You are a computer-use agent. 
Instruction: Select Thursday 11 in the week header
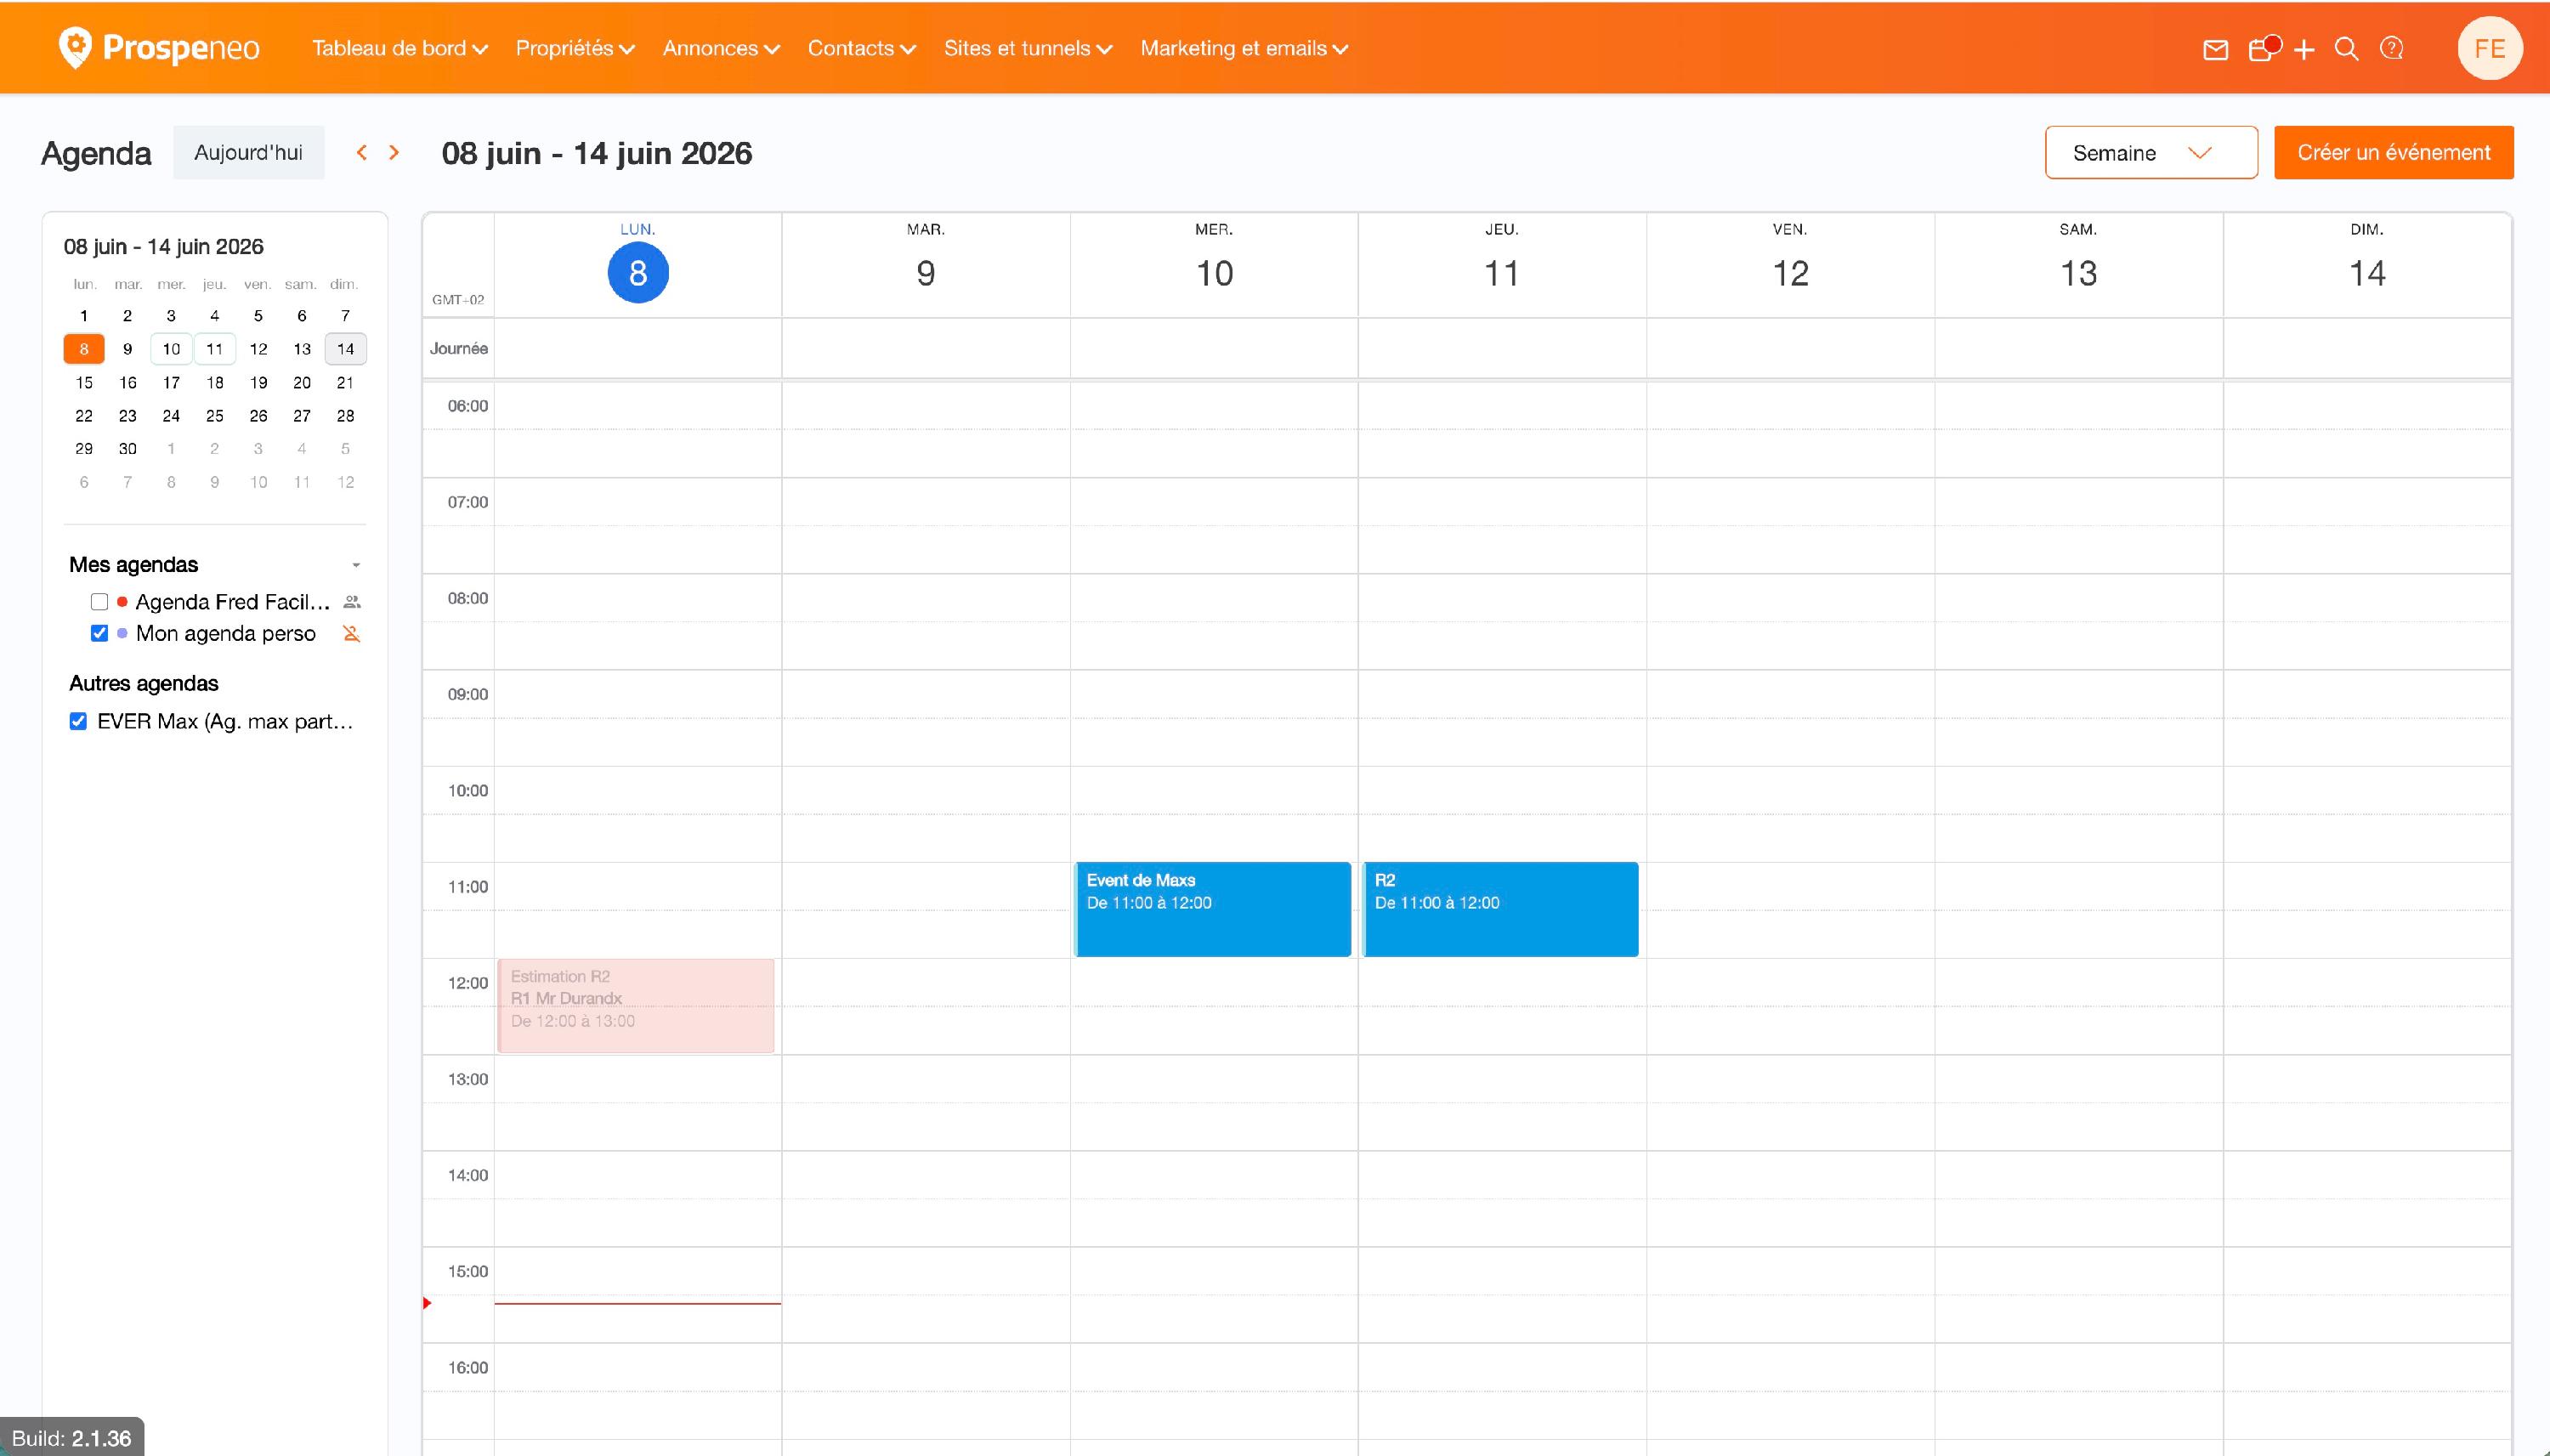(1502, 272)
